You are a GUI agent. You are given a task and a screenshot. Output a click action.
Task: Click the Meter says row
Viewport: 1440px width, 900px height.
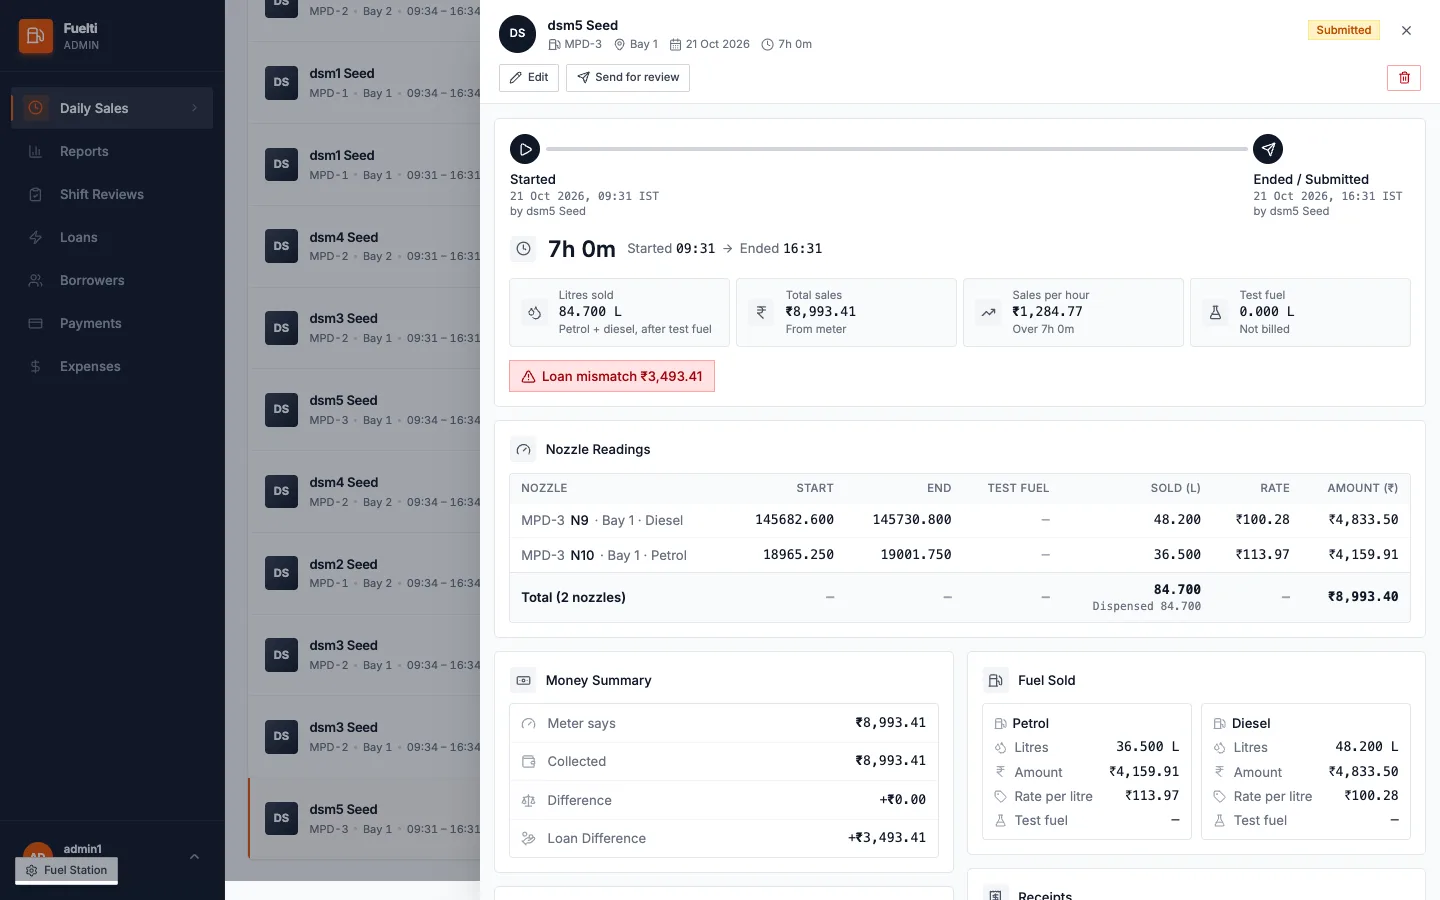724,723
